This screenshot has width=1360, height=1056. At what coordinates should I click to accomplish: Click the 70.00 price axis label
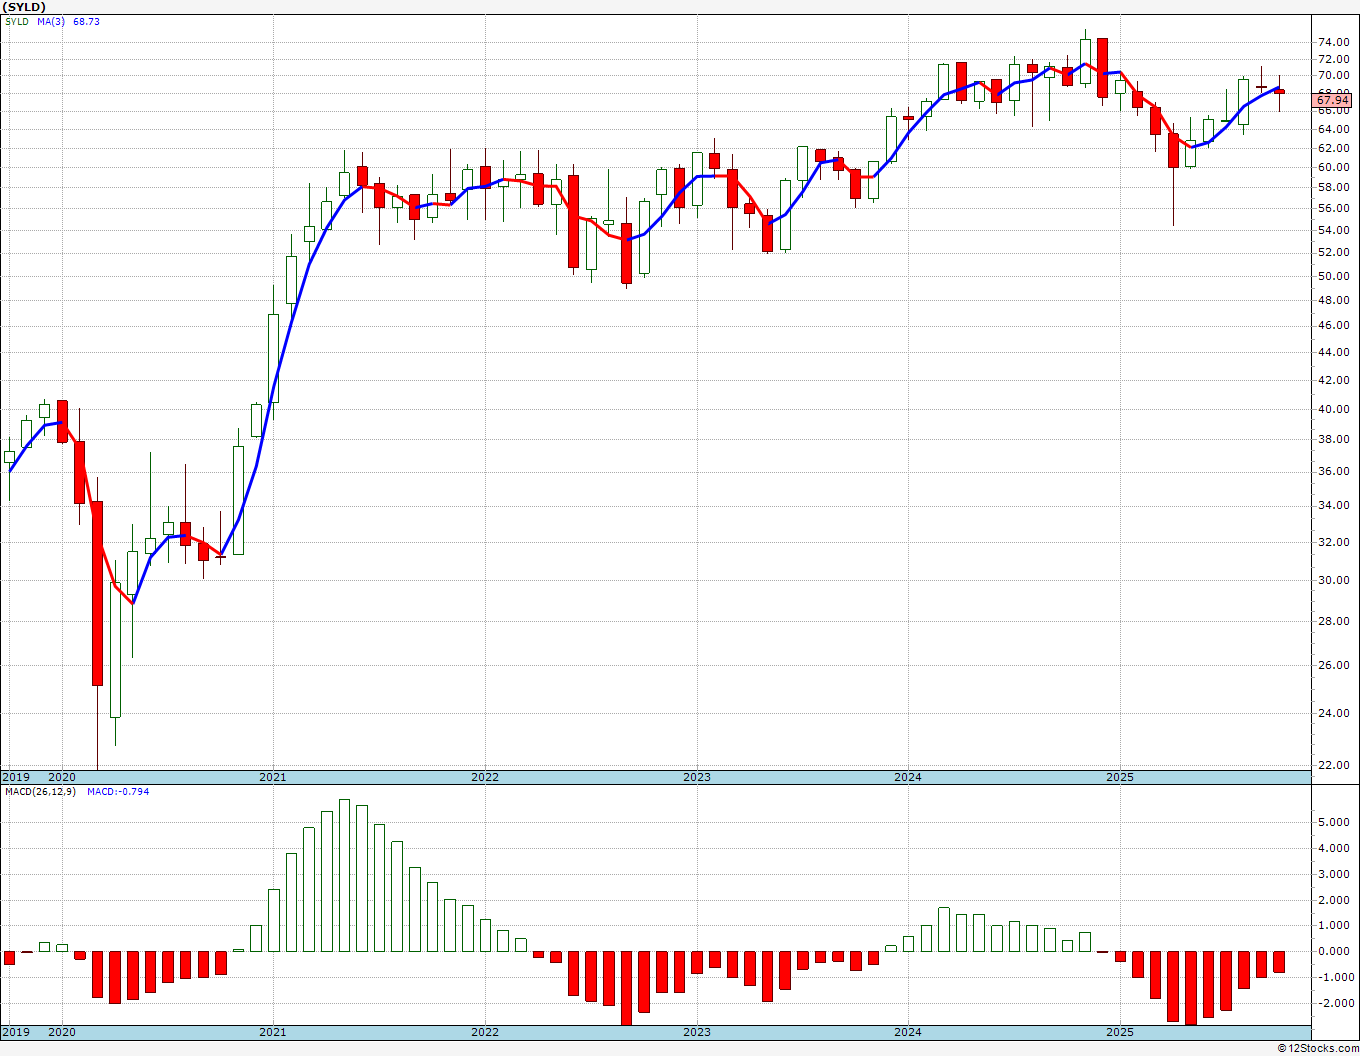pos(1334,75)
